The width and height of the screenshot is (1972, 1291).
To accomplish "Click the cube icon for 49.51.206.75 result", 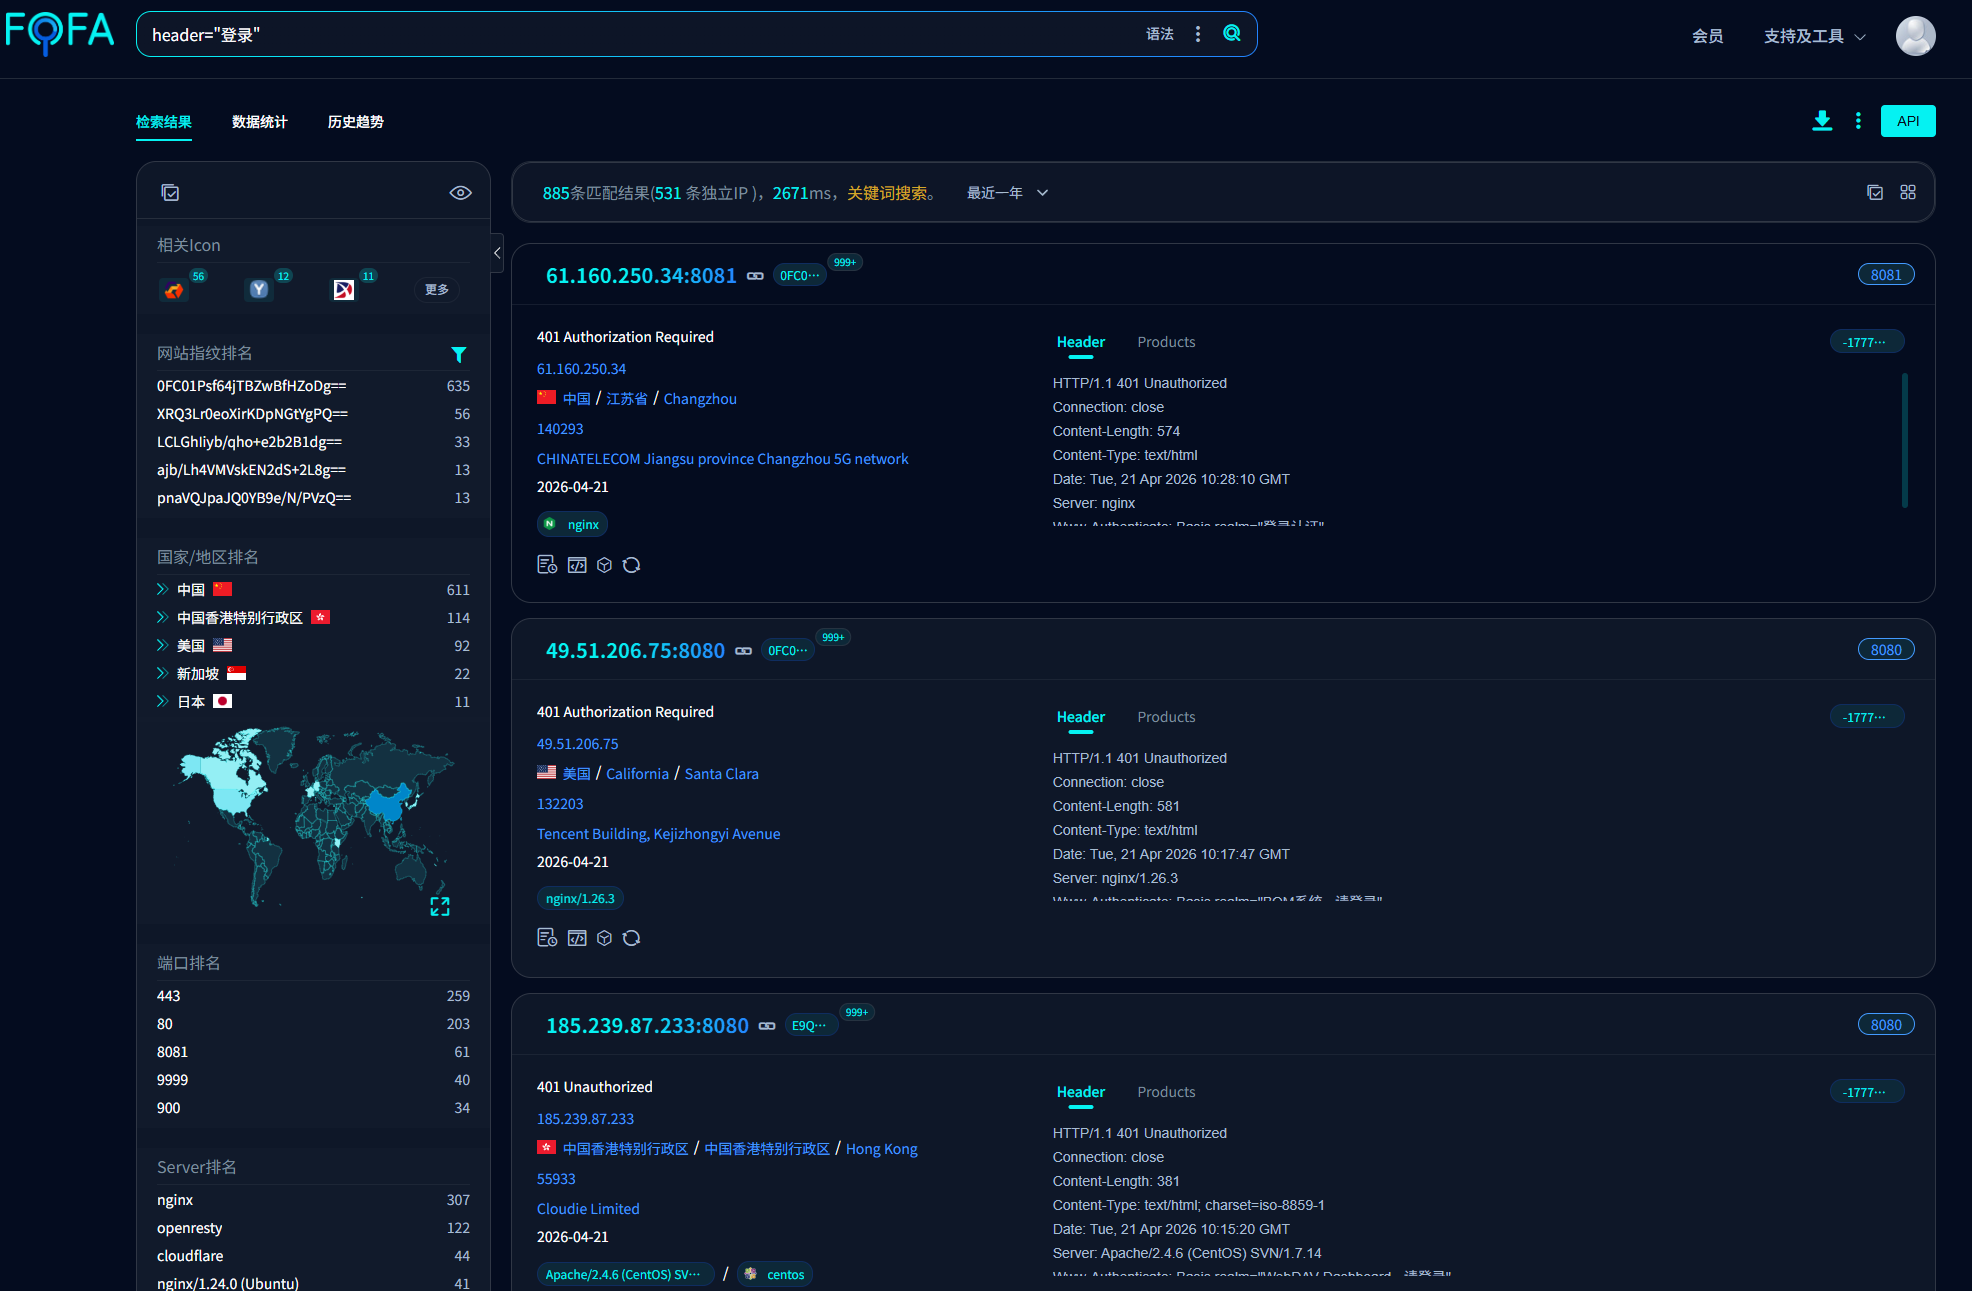I will point(604,938).
